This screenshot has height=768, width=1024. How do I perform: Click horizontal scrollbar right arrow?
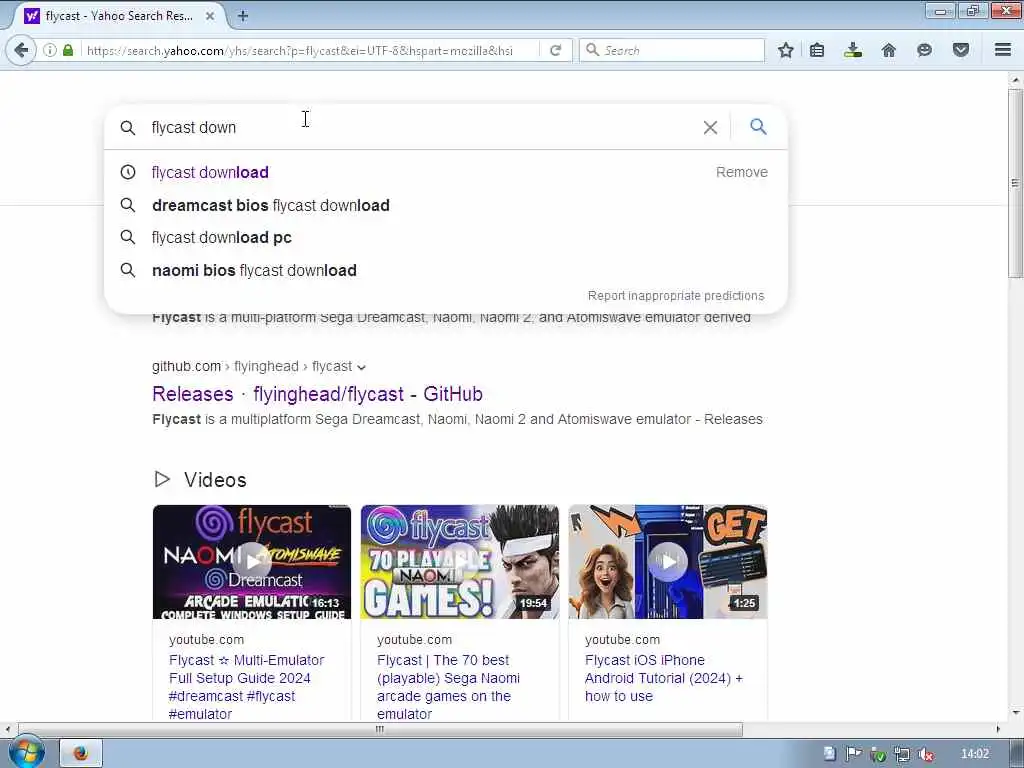coord(998,729)
